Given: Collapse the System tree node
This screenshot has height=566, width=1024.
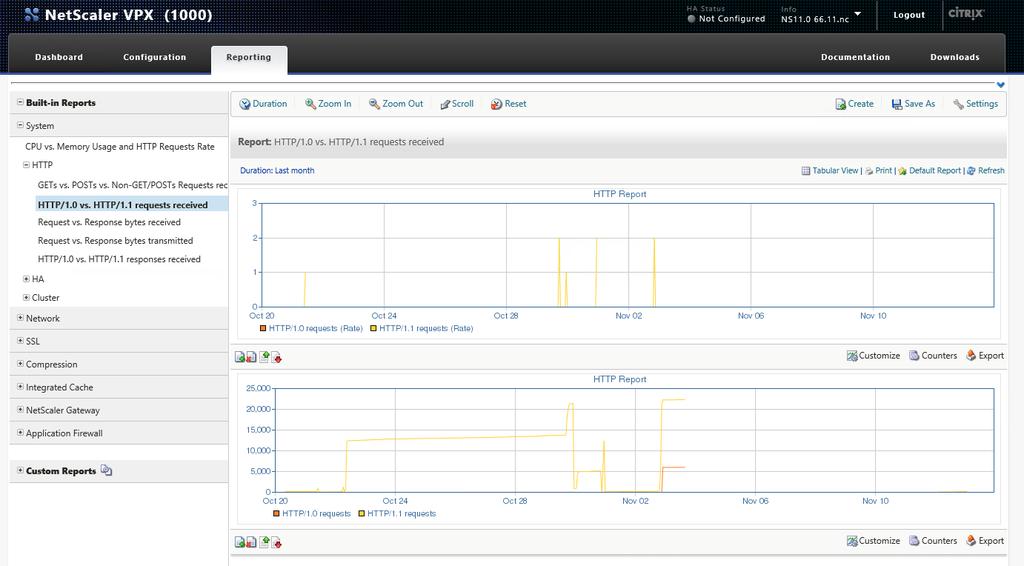Looking at the screenshot, I should tap(20, 125).
